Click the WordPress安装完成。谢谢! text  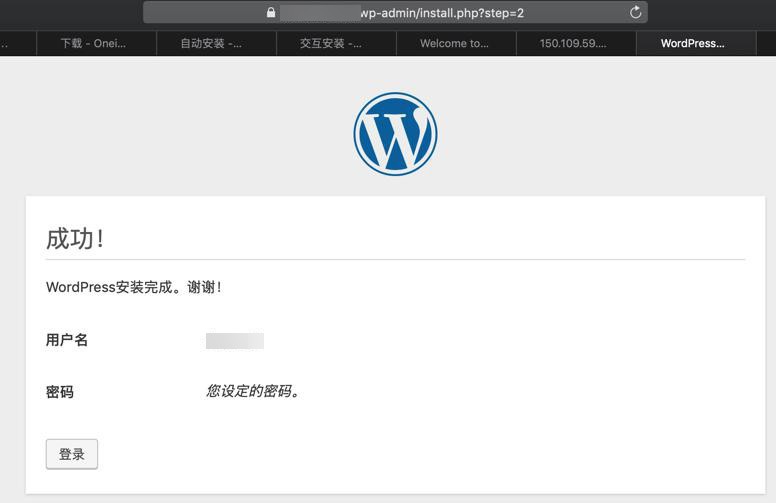[134, 287]
